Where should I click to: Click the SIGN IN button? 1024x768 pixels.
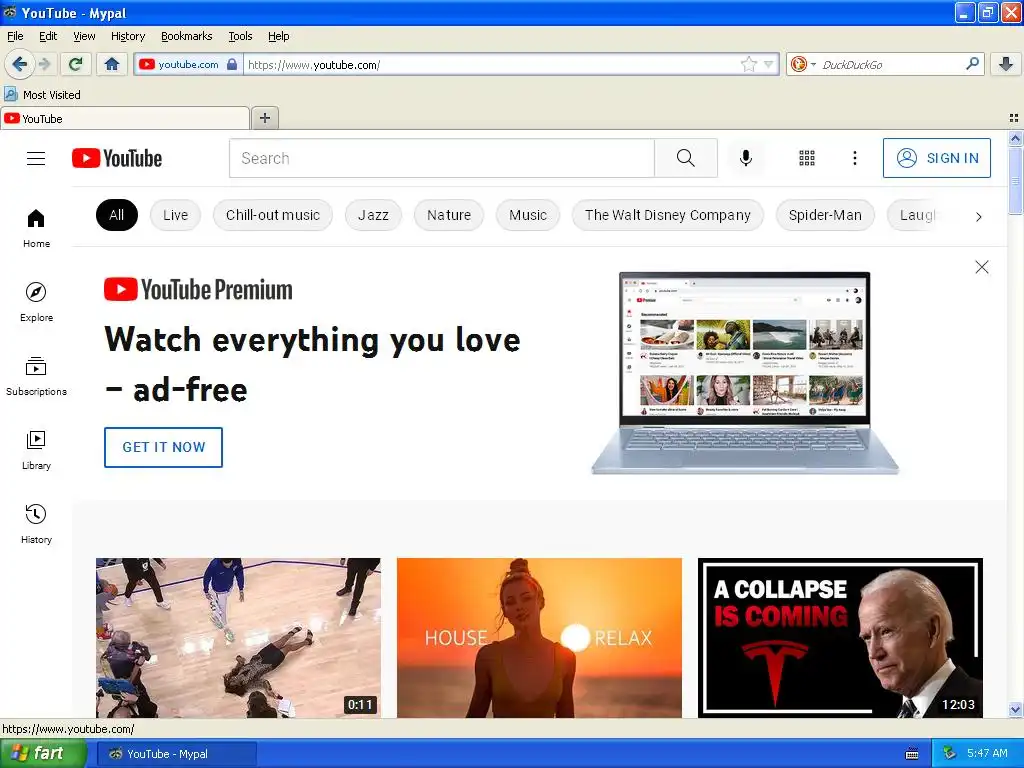pos(936,158)
